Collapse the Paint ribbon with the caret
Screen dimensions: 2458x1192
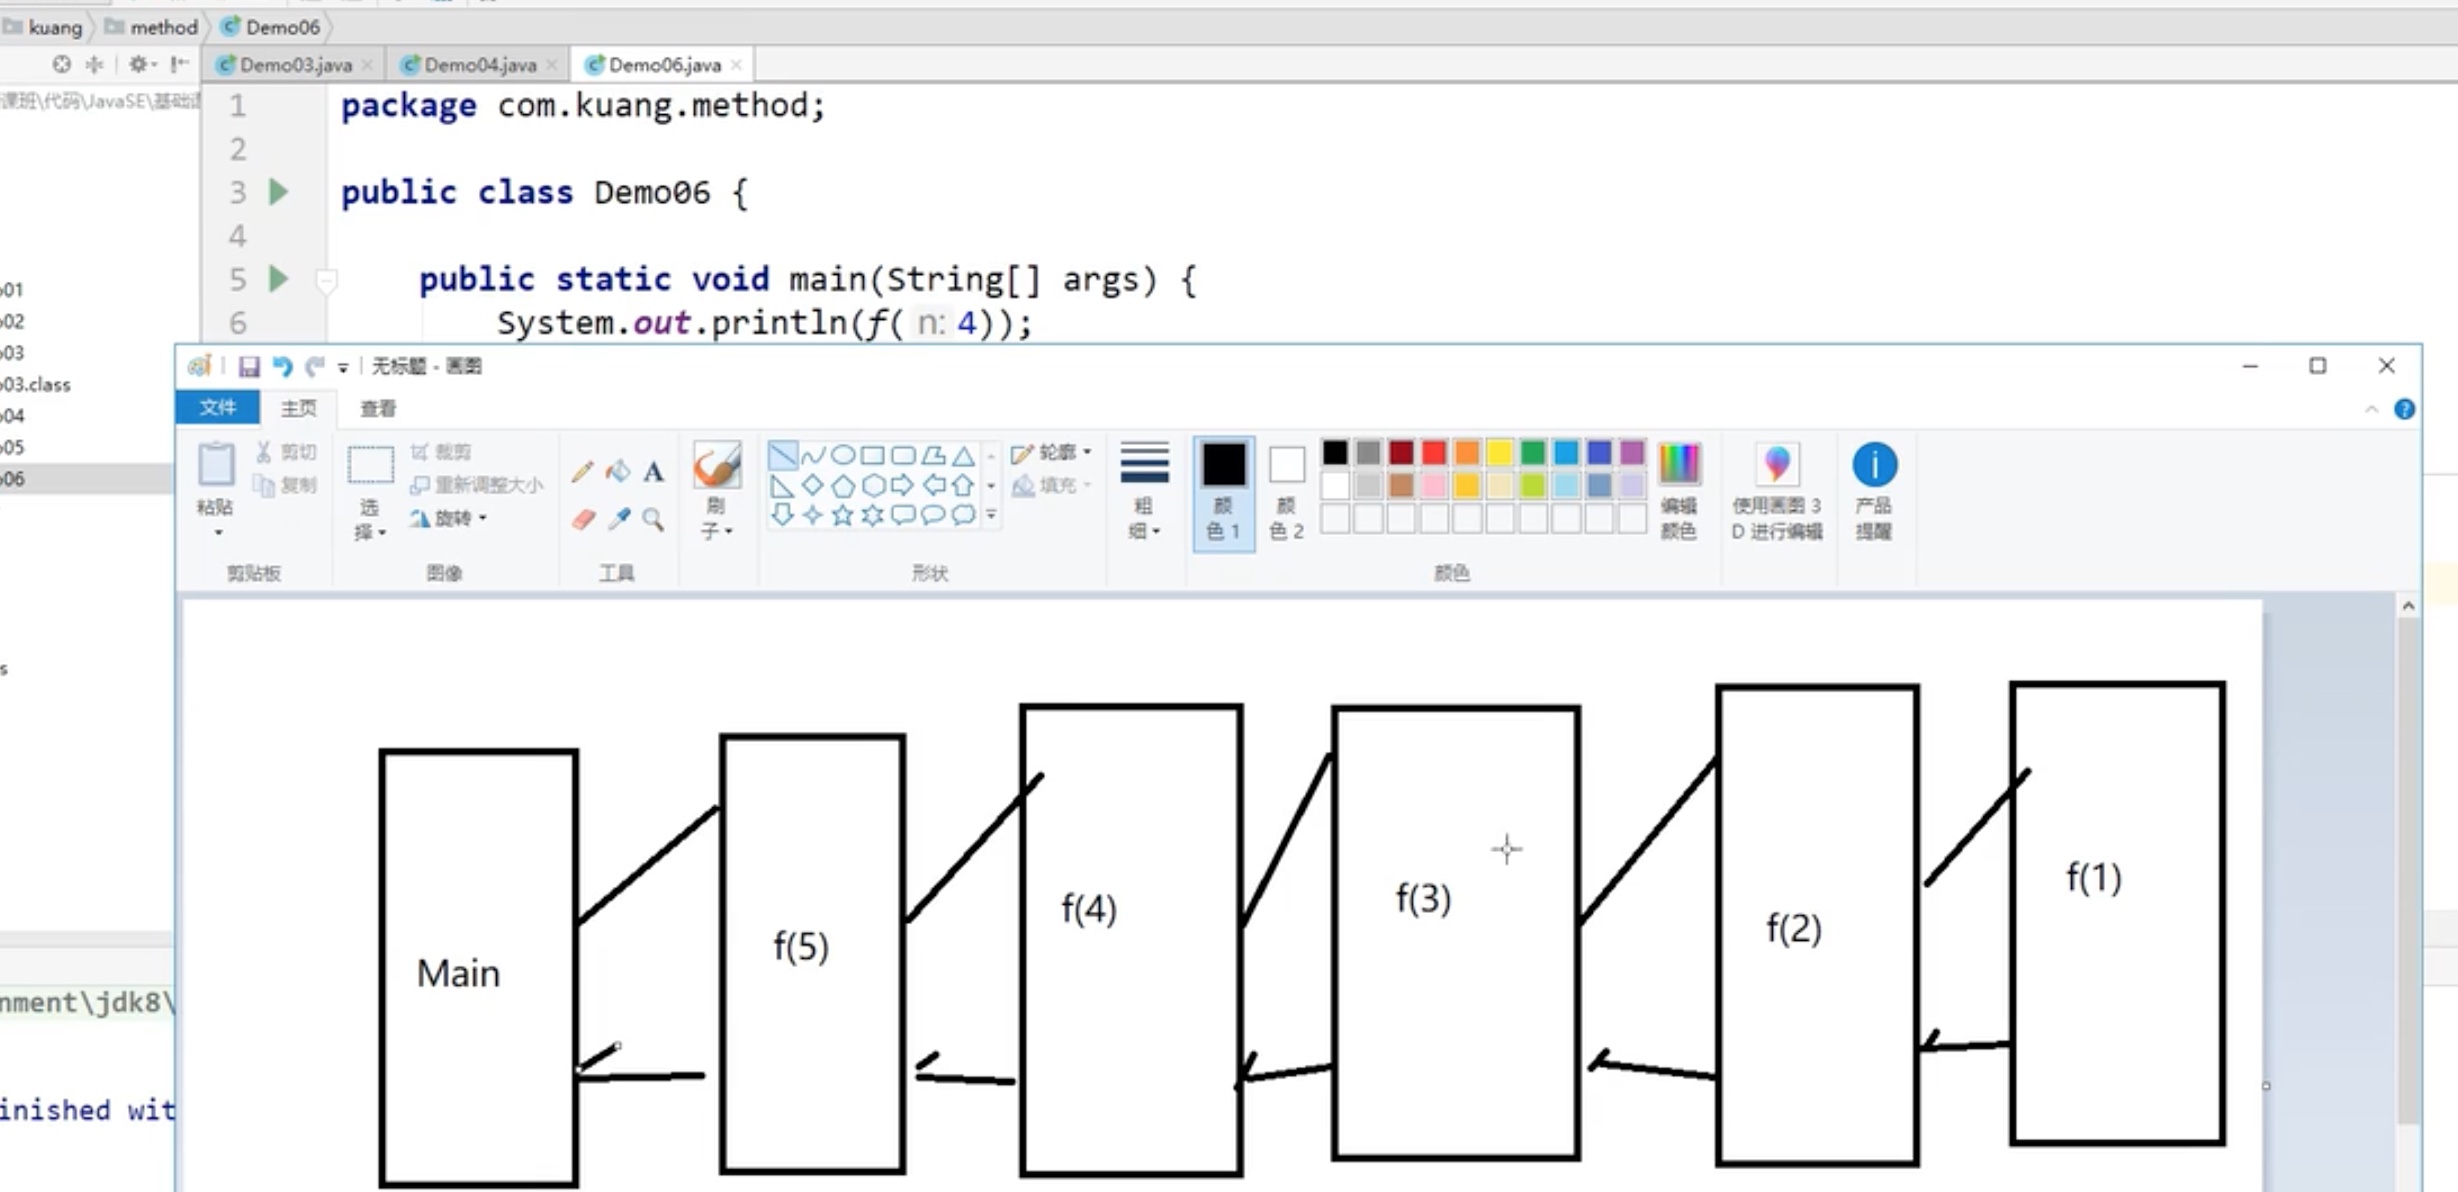point(2371,410)
